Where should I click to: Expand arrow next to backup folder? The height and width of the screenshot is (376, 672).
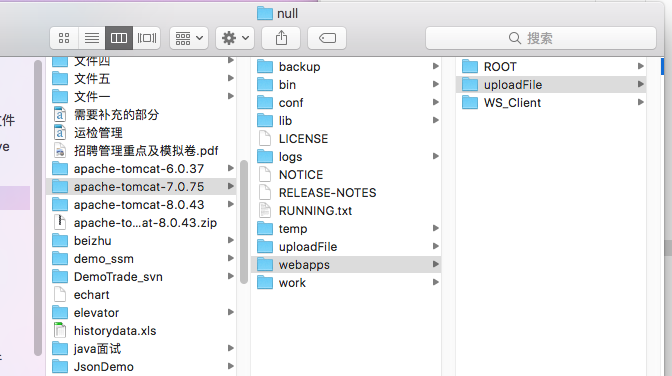(x=435, y=66)
